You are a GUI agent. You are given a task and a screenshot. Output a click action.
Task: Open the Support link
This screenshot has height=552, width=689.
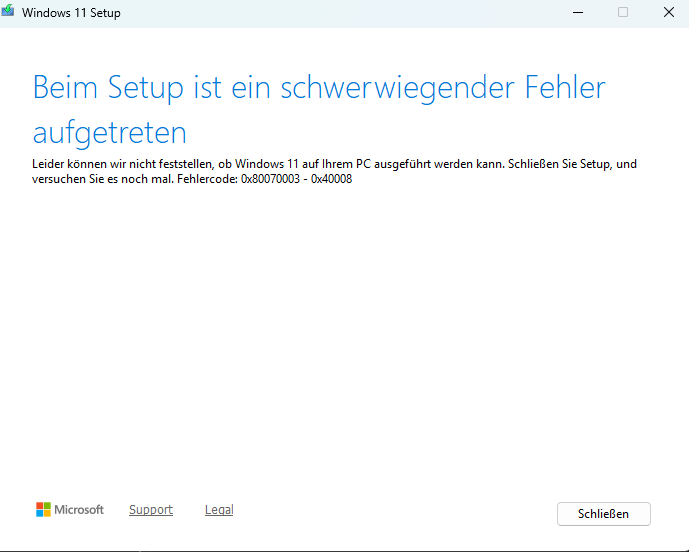pos(151,510)
